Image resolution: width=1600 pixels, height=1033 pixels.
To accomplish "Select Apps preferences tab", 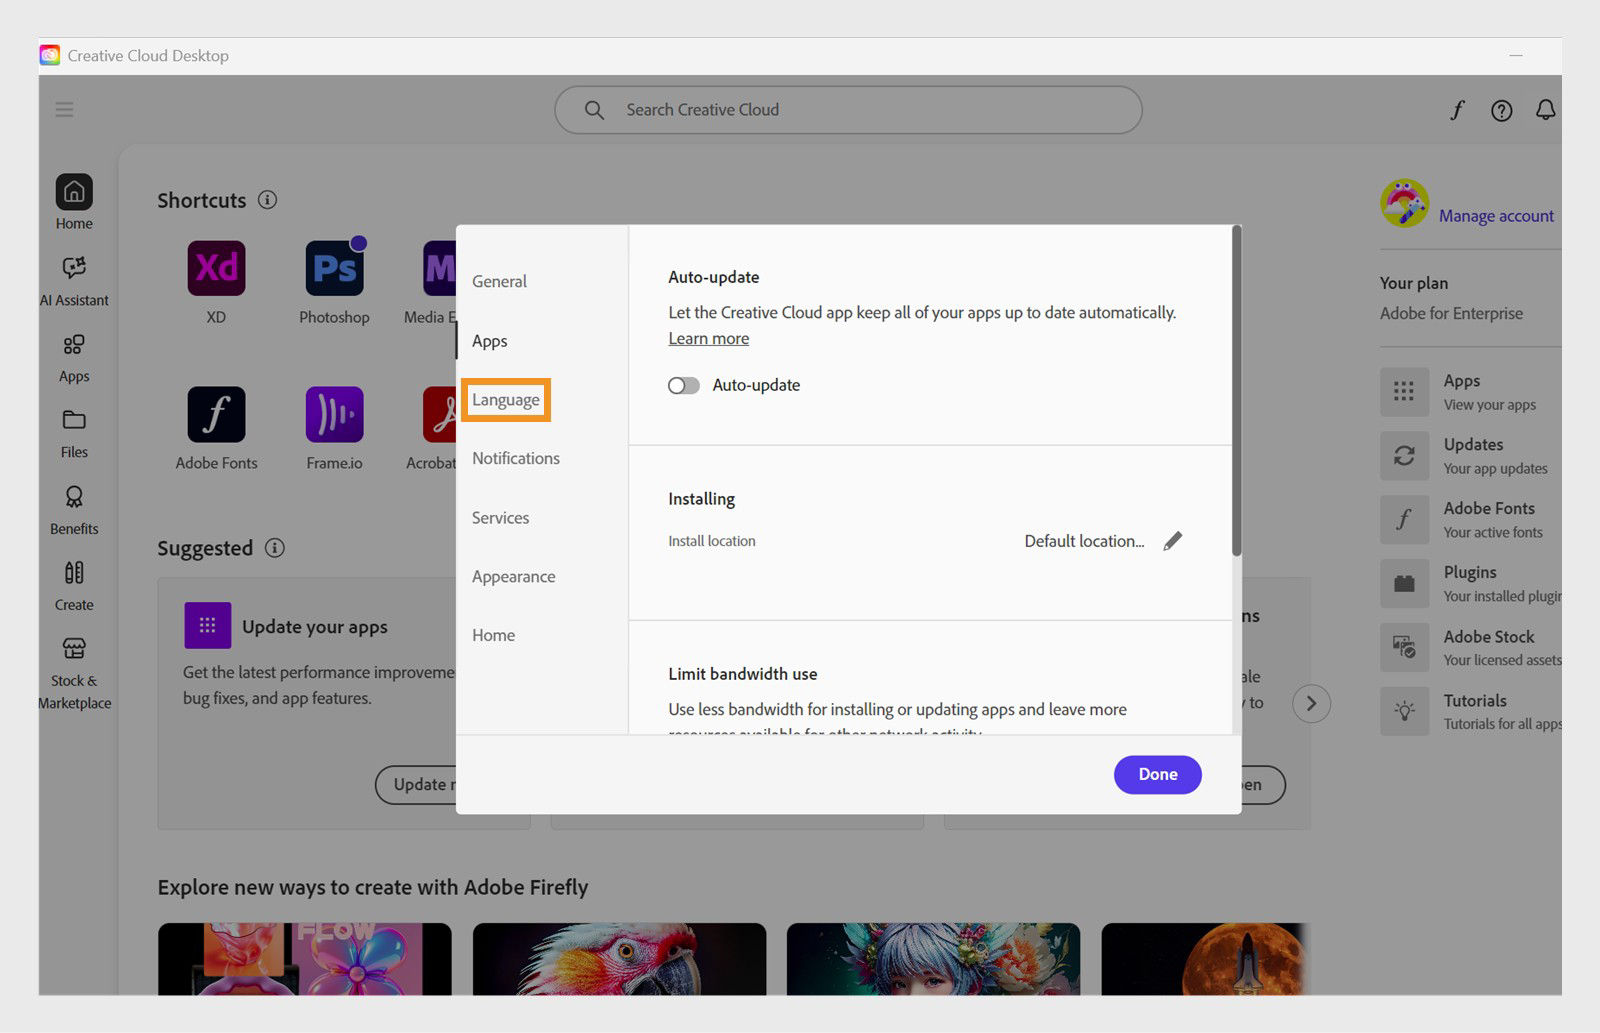I will point(490,341).
